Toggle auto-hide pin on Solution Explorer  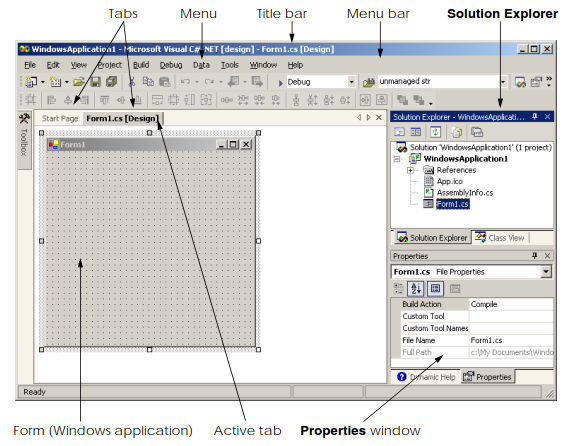(x=535, y=117)
